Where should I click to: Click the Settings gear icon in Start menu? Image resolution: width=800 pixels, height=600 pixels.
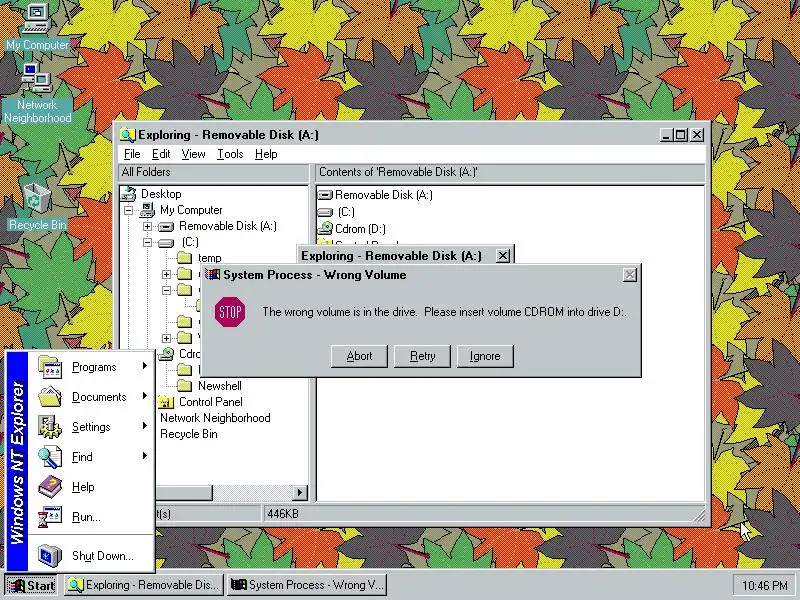[49, 427]
